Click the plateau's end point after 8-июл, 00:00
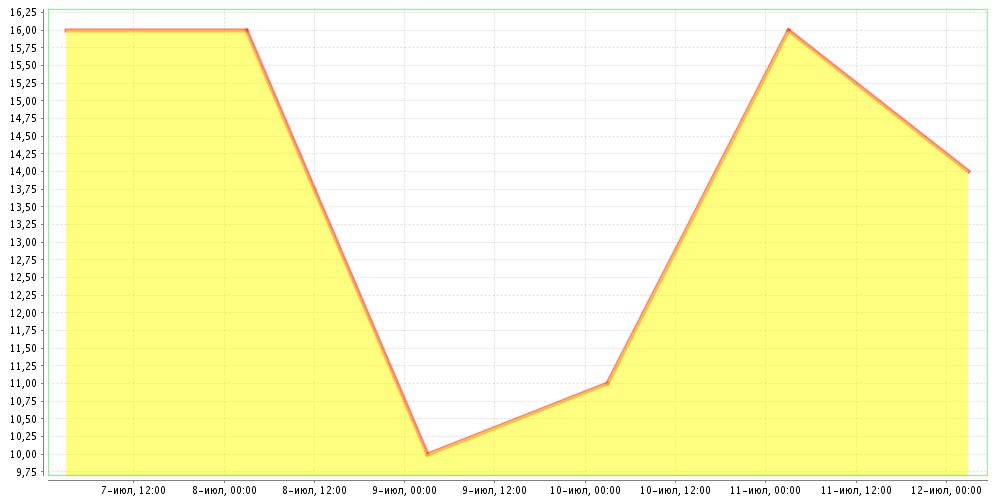The height and width of the screenshot is (500, 1000). pyautogui.click(x=247, y=30)
